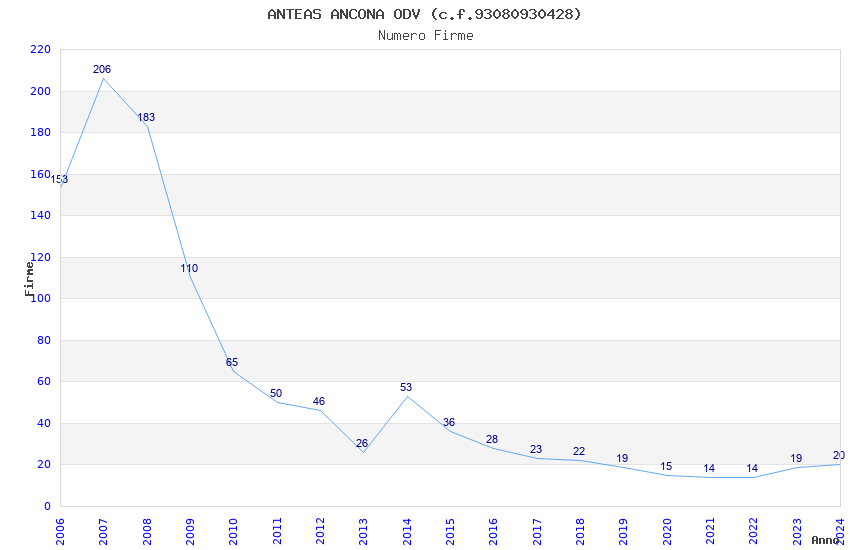Click the subtitle Numero Firme
This screenshot has height=550, width=850.
[426, 36]
